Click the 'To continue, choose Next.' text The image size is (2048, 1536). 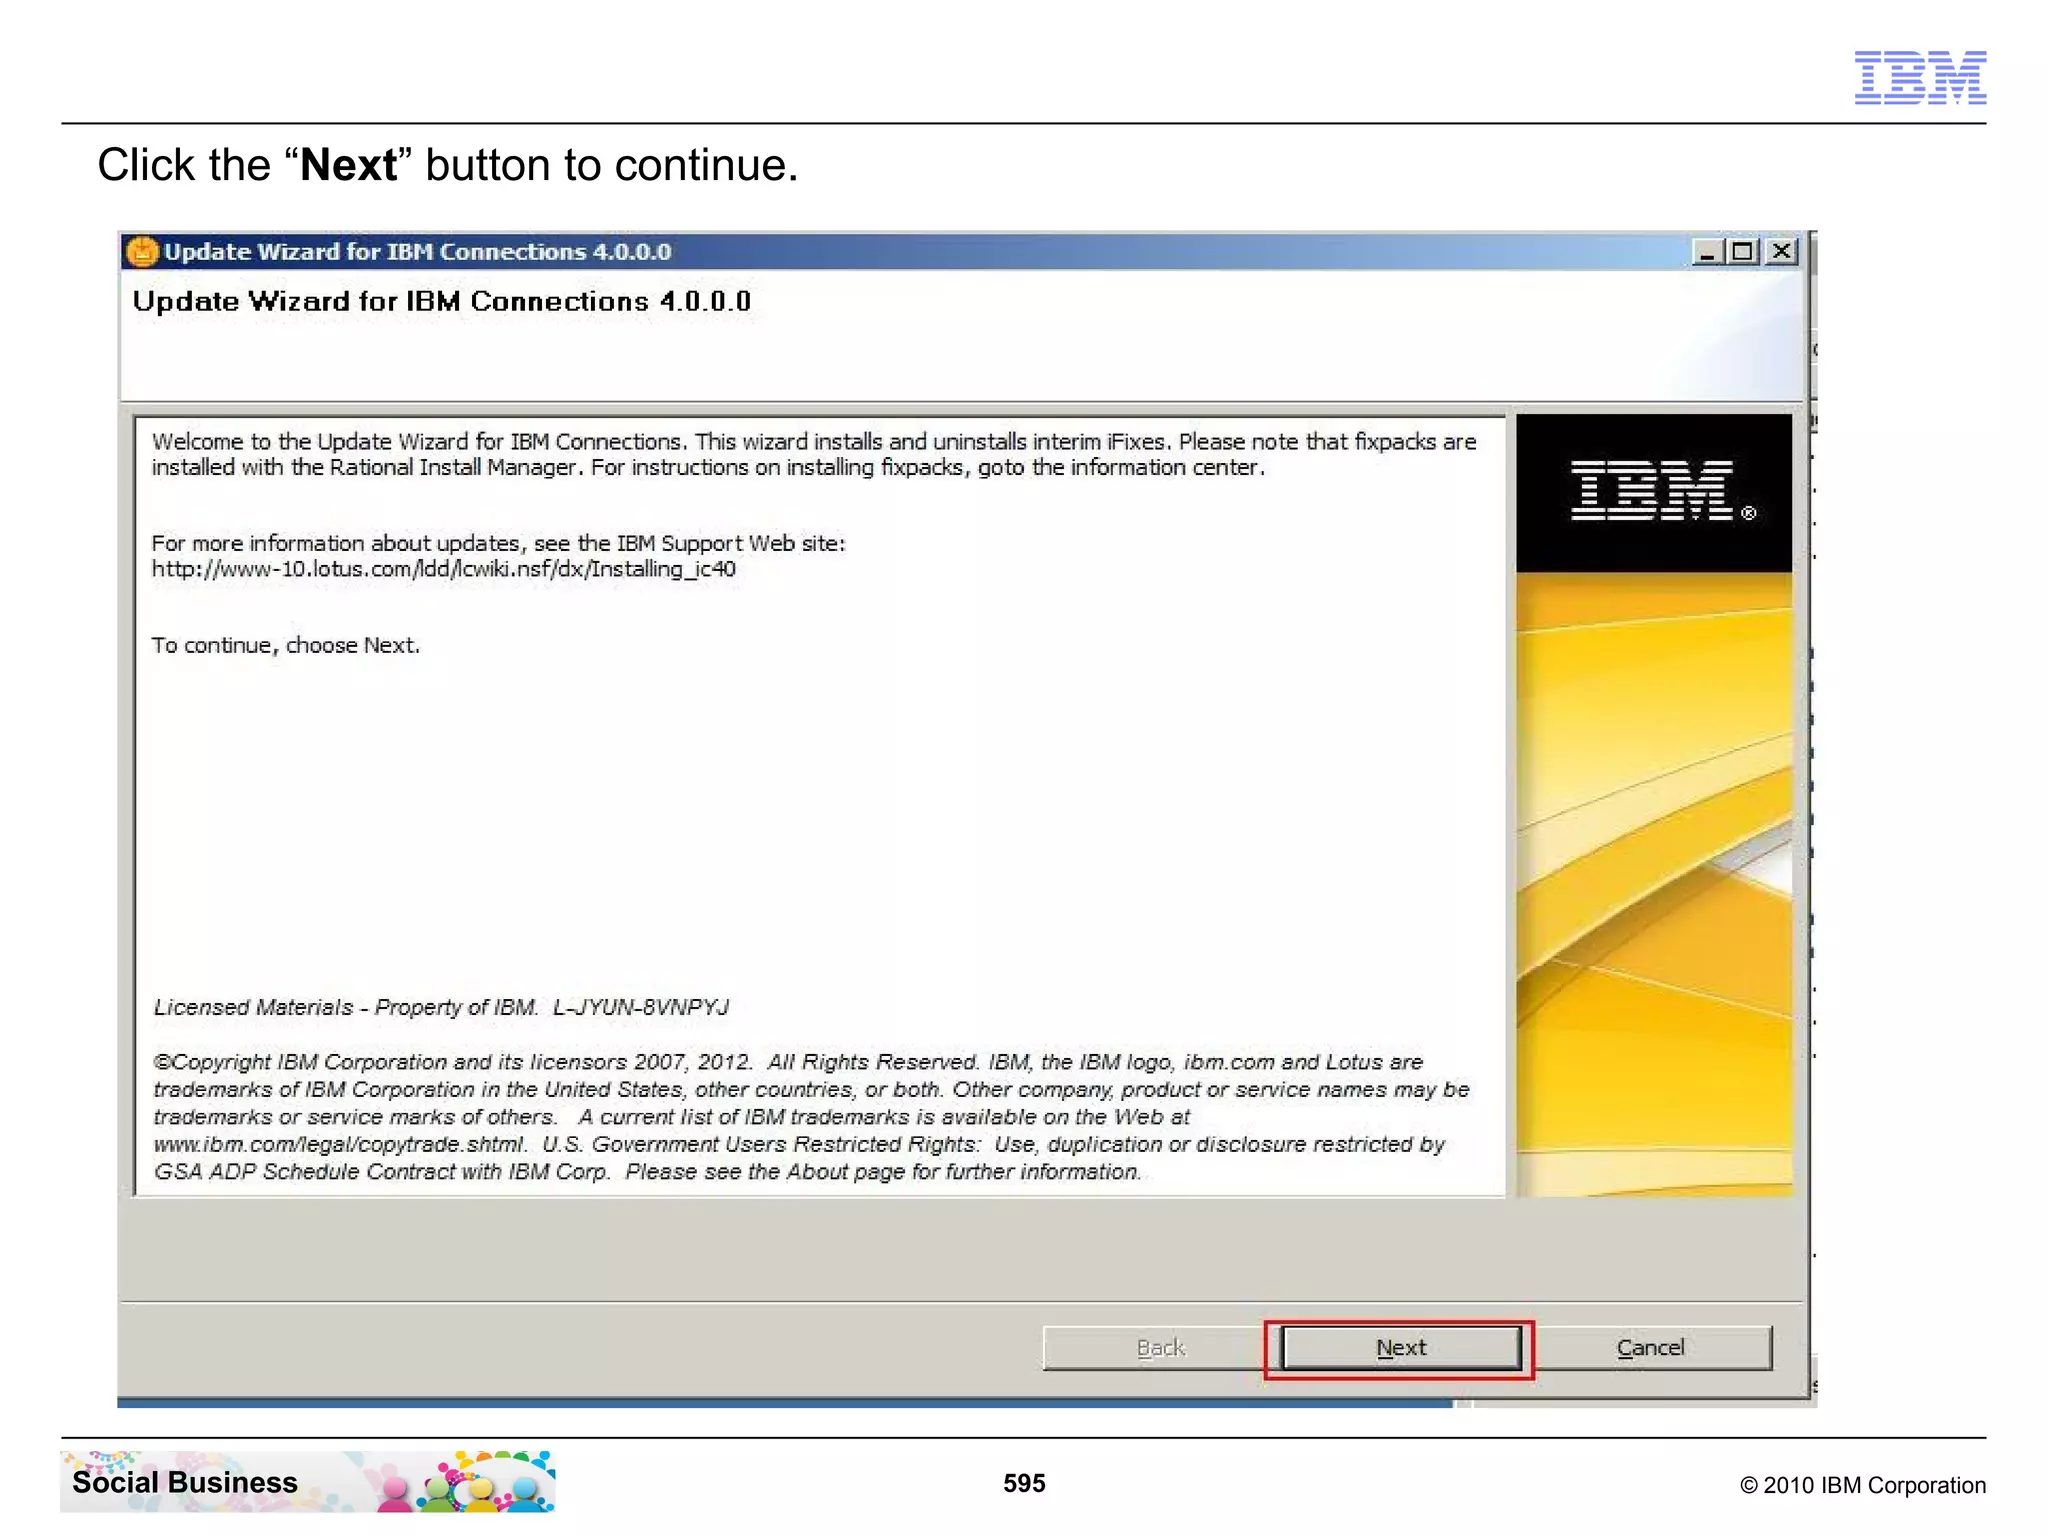click(x=285, y=645)
